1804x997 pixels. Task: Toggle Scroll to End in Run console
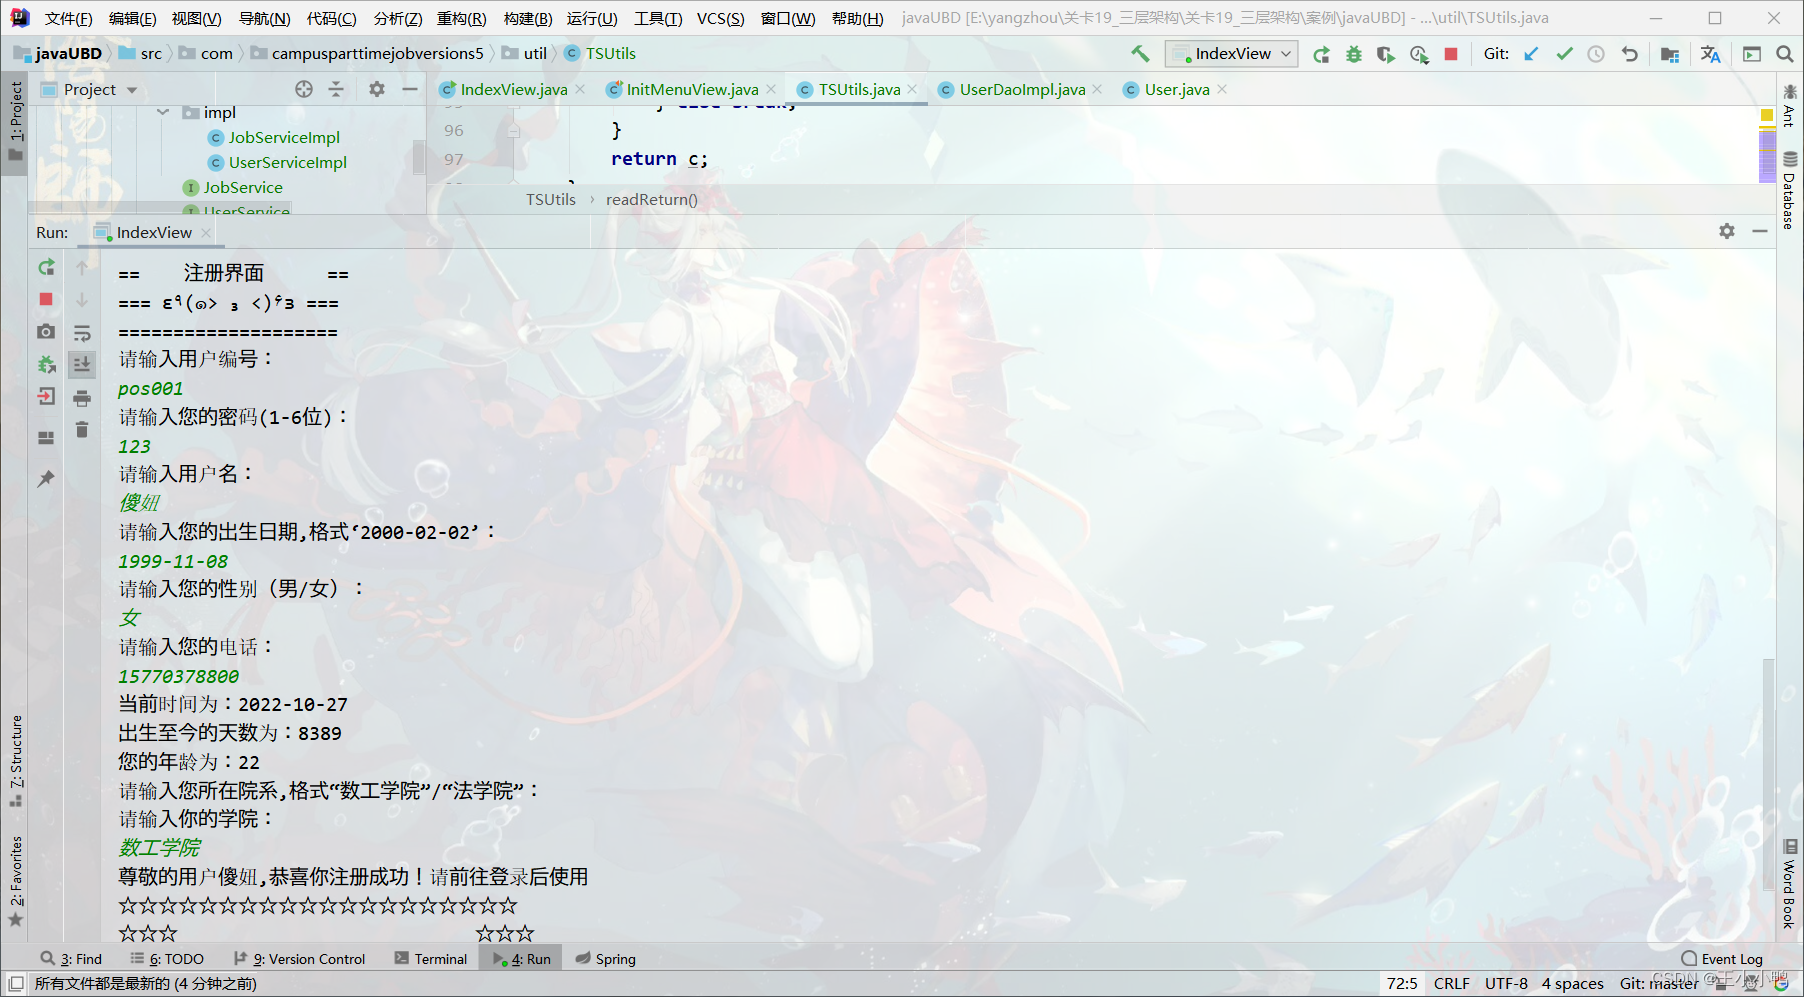click(x=82, y=364)
